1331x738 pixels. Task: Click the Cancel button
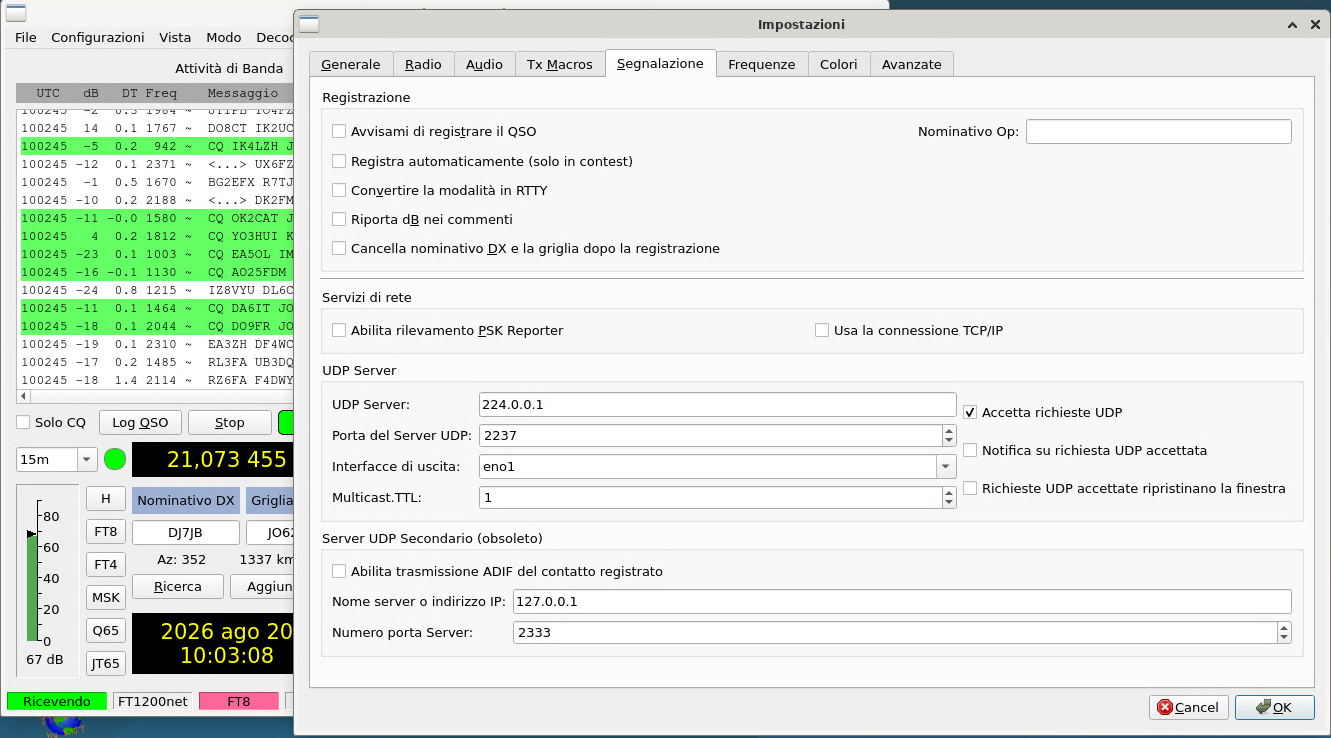tap(1188, 707)
